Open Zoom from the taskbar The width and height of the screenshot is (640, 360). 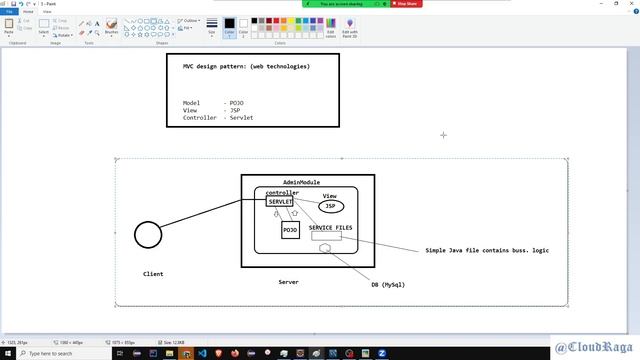coord(382,353)
